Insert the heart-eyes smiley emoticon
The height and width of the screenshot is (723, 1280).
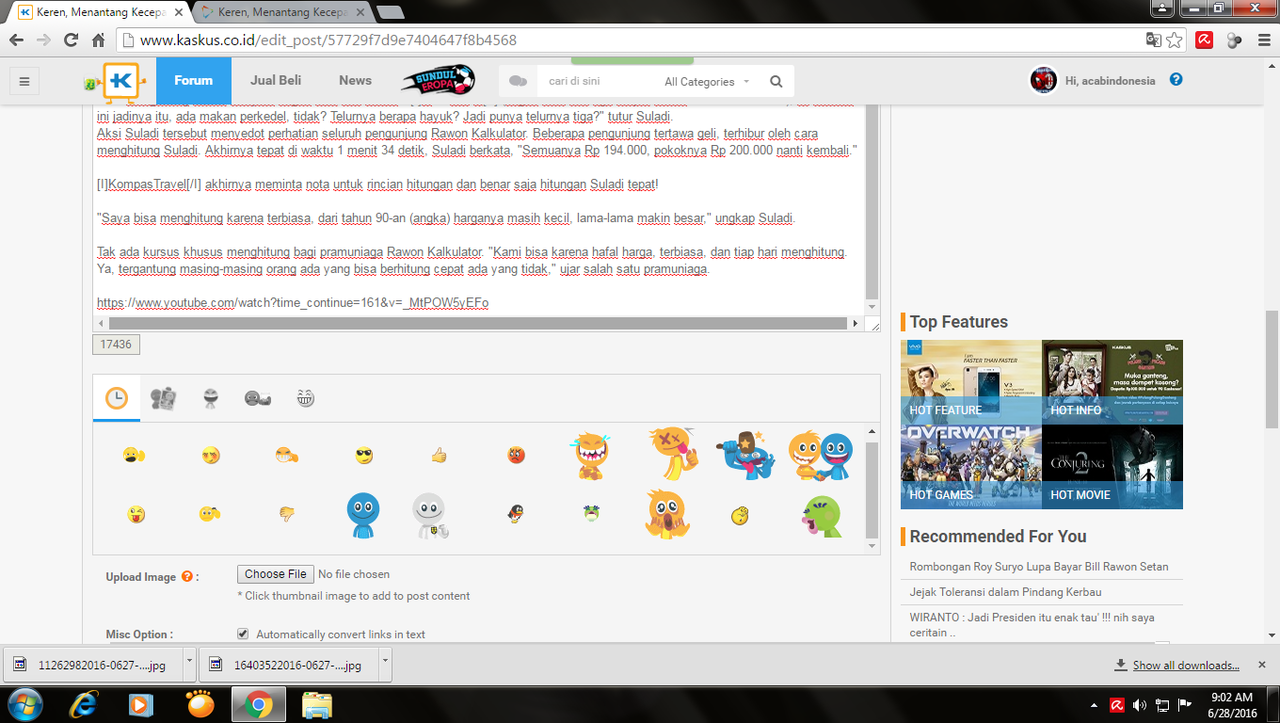click(x=210, y=456)
